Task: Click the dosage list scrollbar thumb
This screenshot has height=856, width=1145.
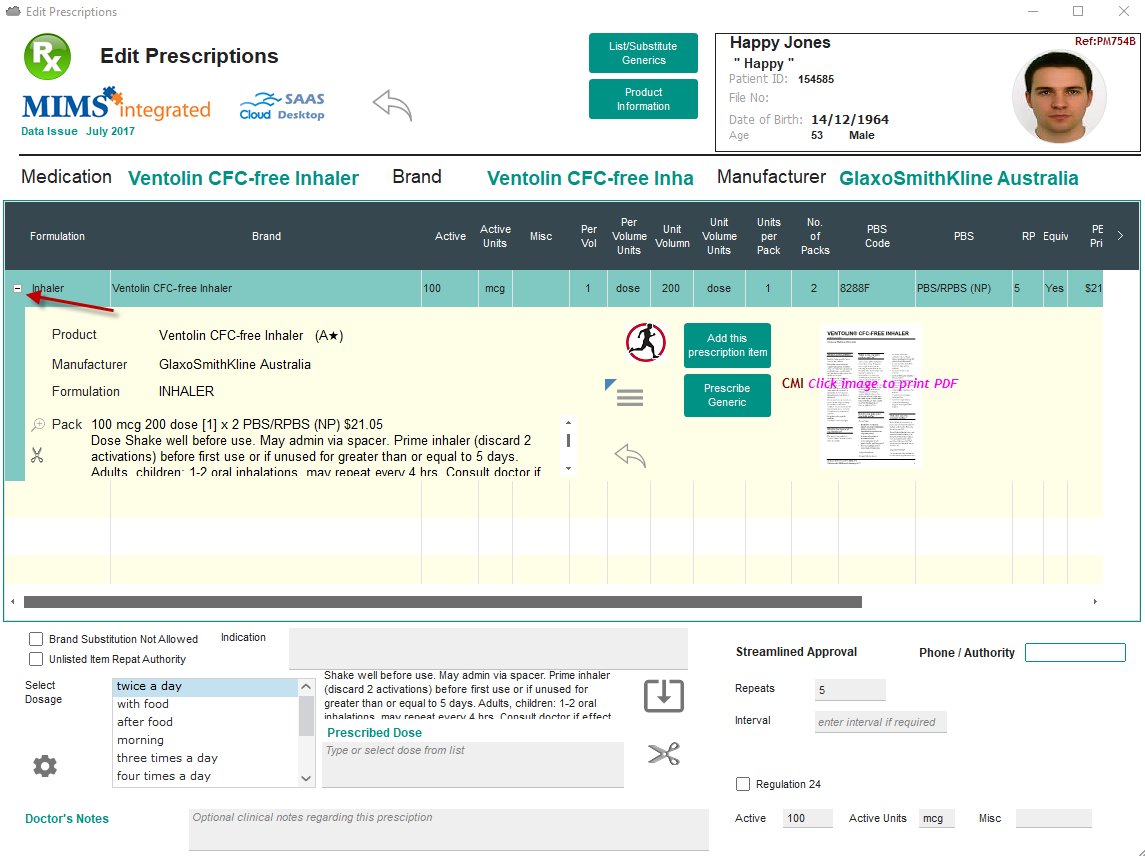Action: 306,716
